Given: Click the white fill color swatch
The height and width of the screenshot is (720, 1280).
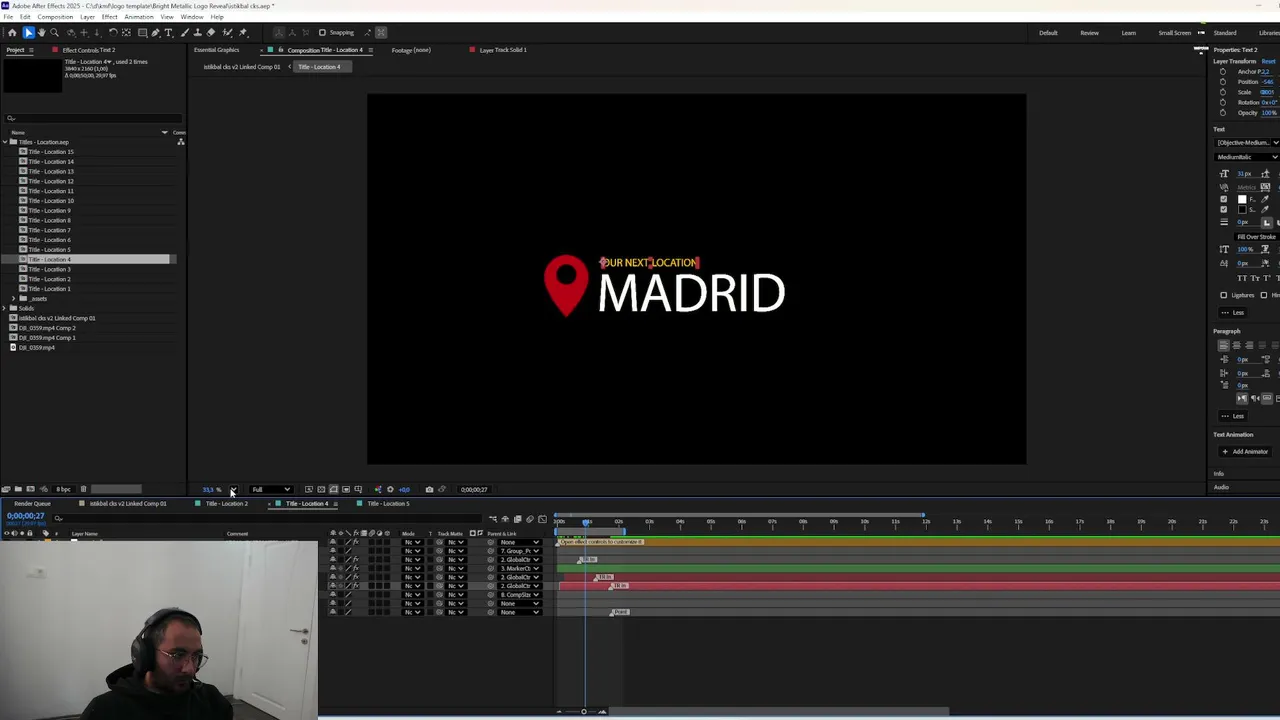Looking at the screenshot, I should pos(1242,199).
